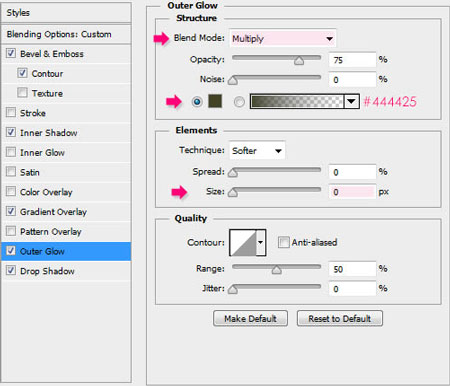
Task: Open the Satin settings
Action: click(x=30, y=172)
